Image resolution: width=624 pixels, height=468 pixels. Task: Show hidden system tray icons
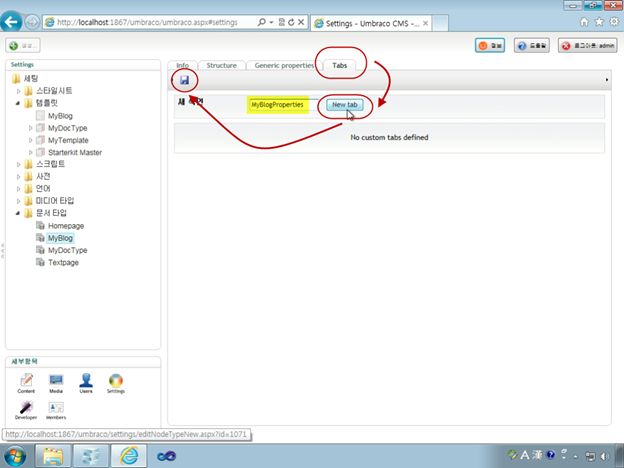pos(575,456)
